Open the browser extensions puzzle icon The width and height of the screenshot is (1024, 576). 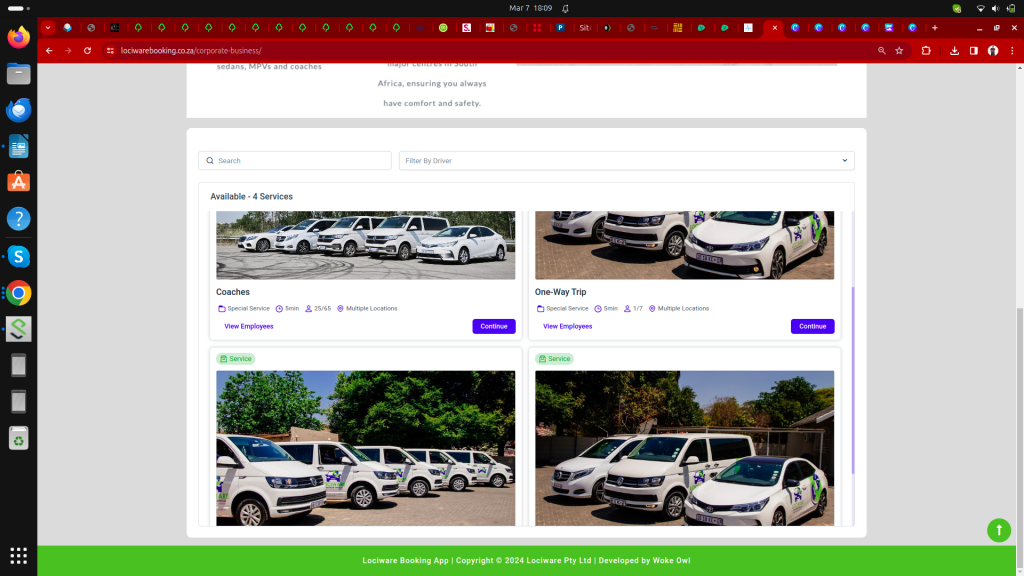pos(926,50)
